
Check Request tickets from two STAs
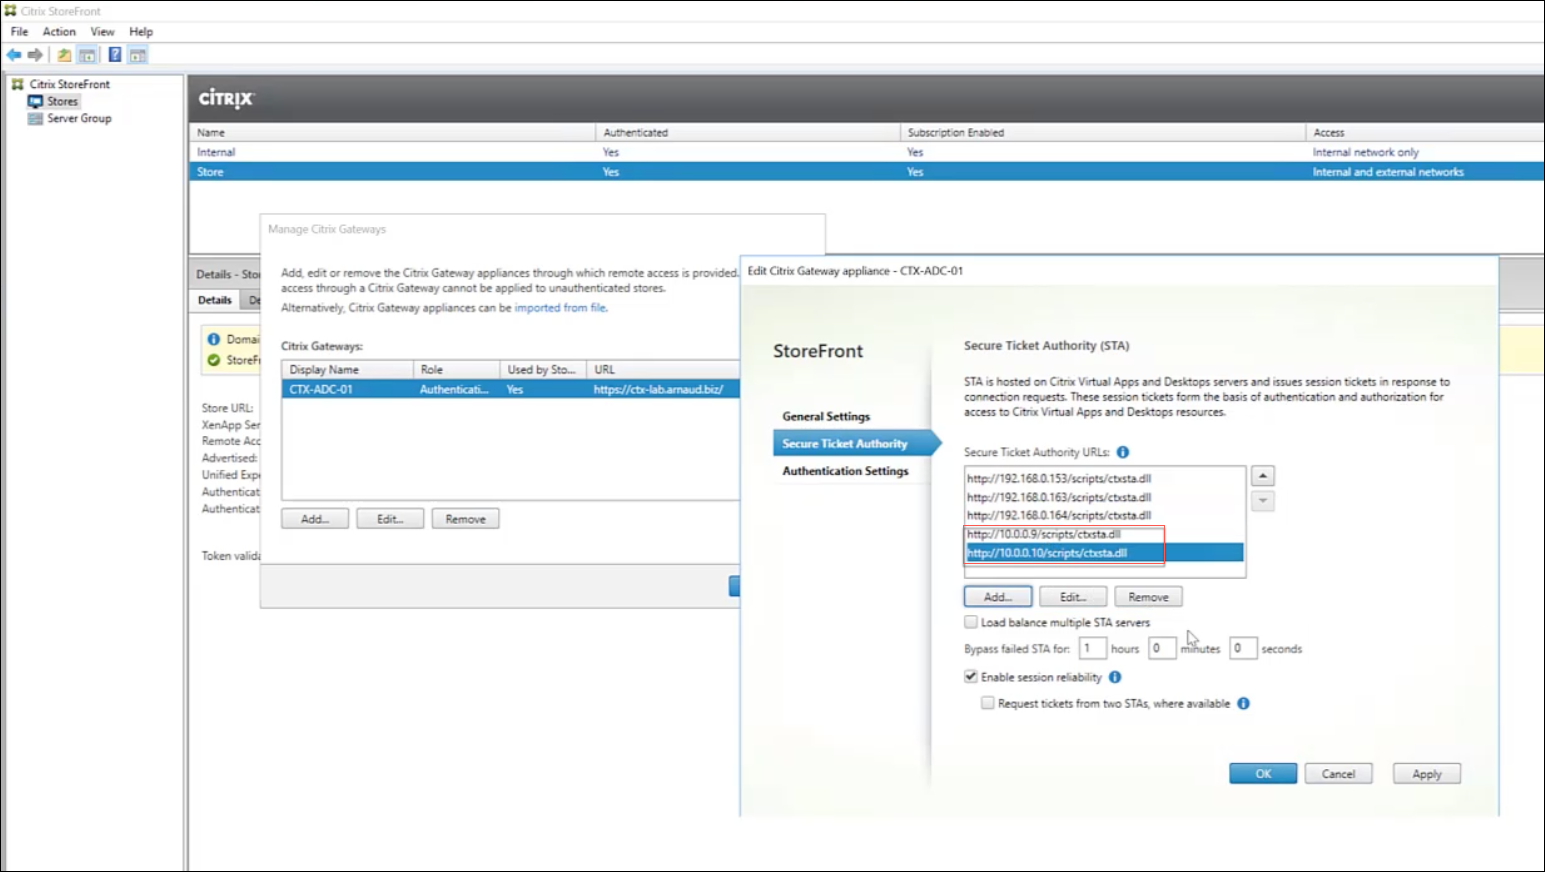988,703
